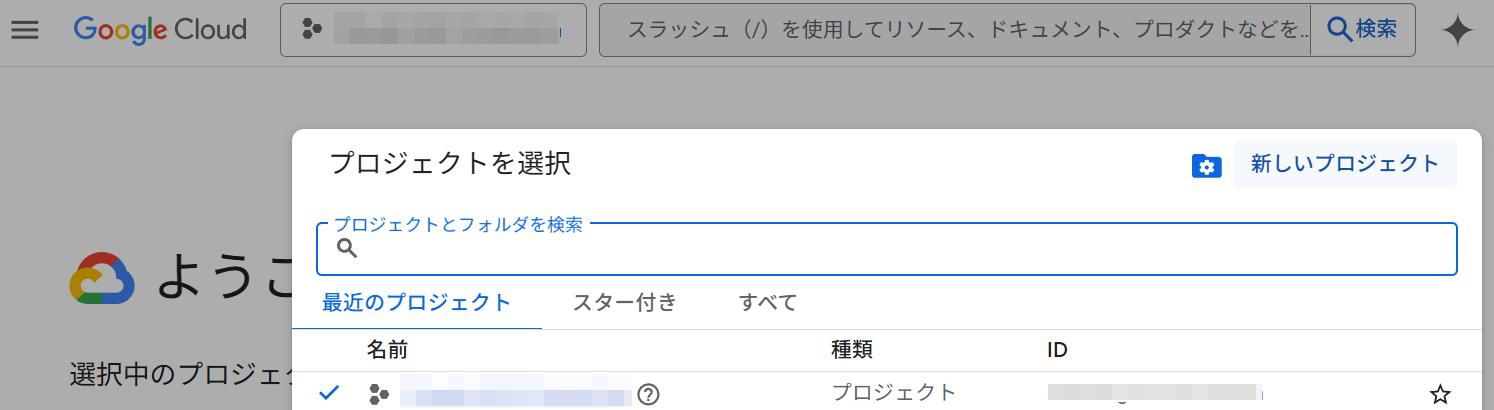Click the プロジェクトを選択 dialog title

pyautogui.click(x=451, y=163)
